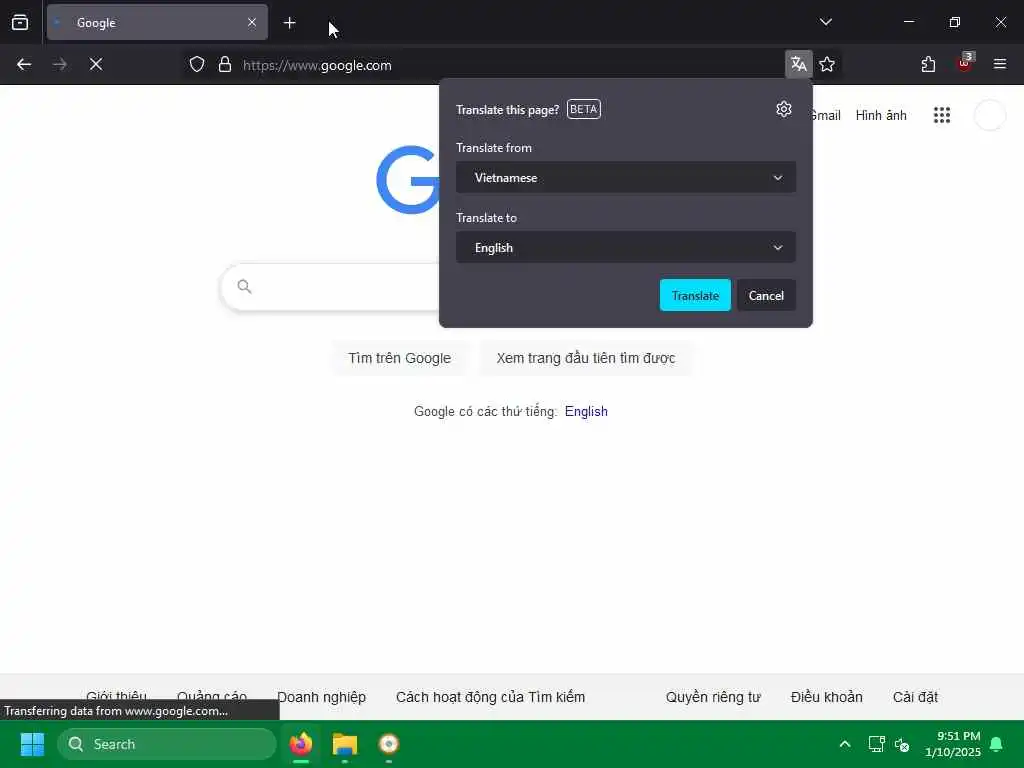Open the Windows Start menu
The image size is (1024, 768).
coord(32,744)
